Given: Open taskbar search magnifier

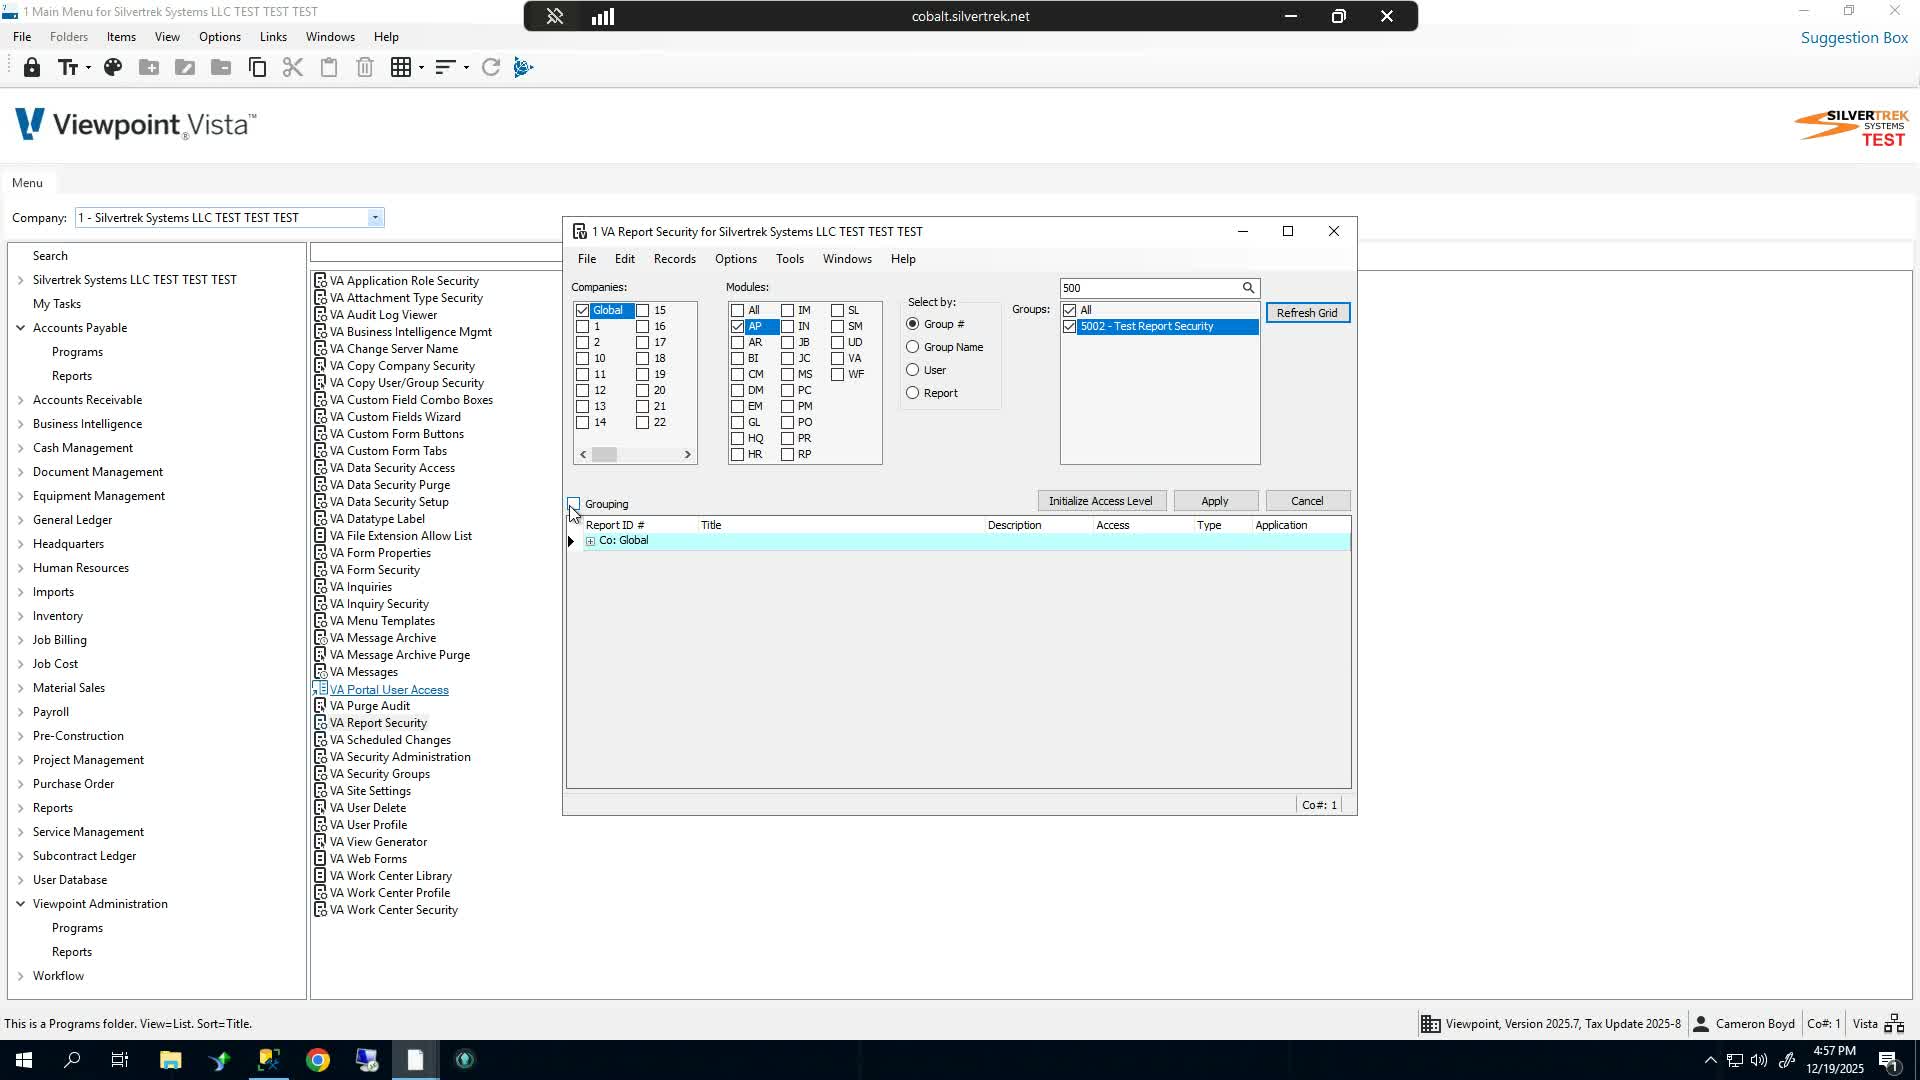Looking at the screenshot, I should click(72, 1060).
